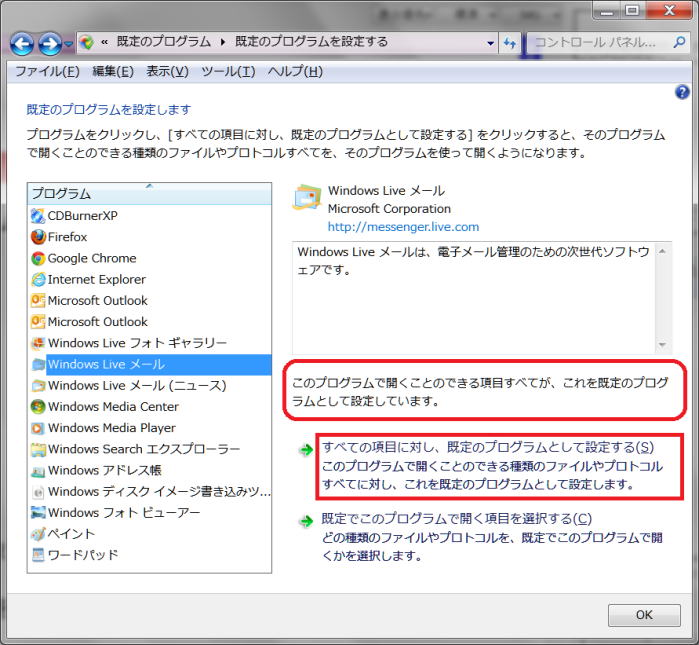Select Windows フォト ビューアー in the list
This screenshot has width=699, height=645.
pyautogui.click(x=124, y=513)
